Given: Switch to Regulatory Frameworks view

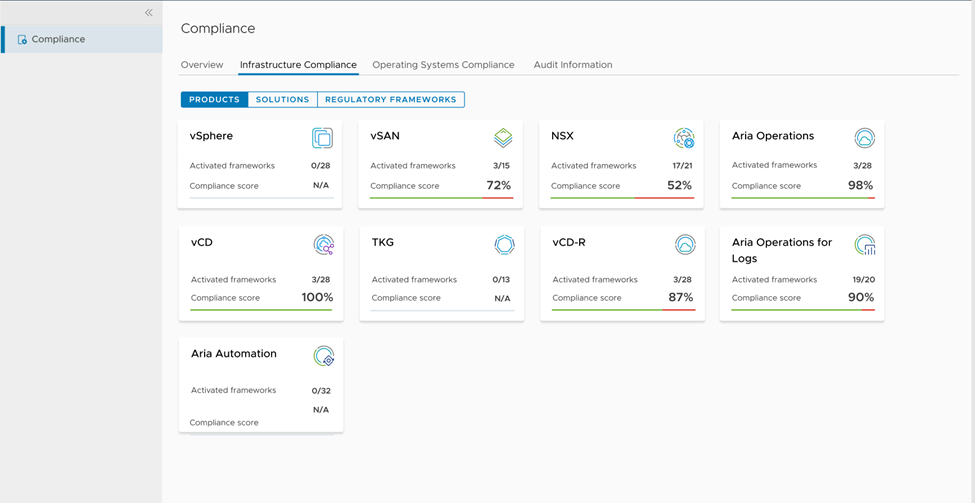Looking at the screenshot, I should (x=390, y=100).
